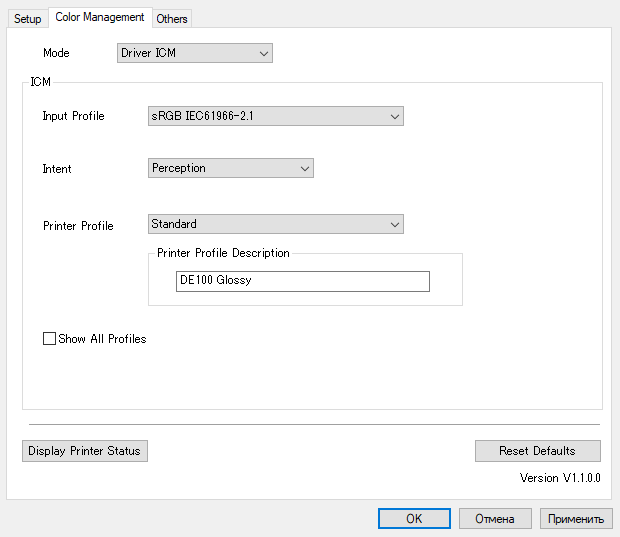
Task: Confirm the dialog with OK
Action: click(x=414, y=519)
